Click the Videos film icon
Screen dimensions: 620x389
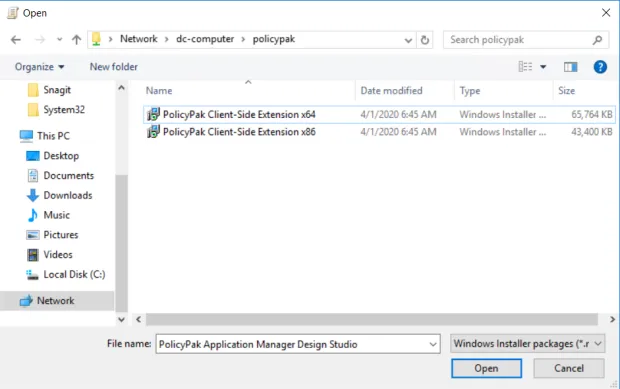click(x=33, y=255)
